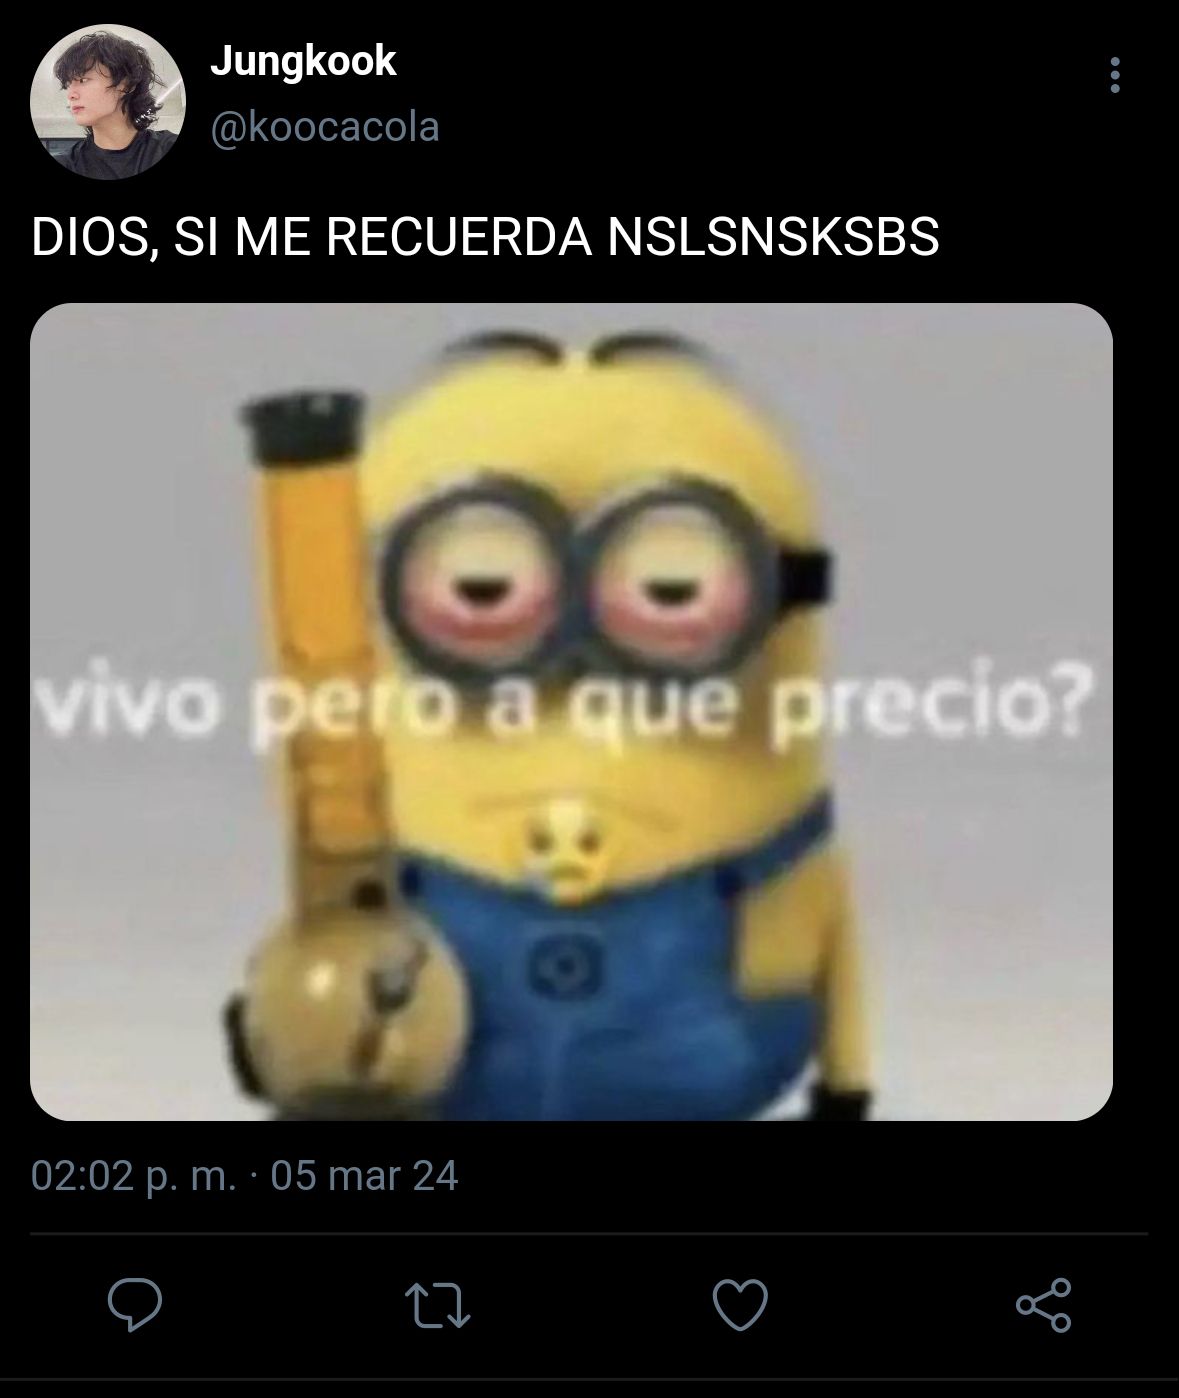Click the 05 mar 24 date
The height and width of the screenshot is (1398, 1179).
pyautogui.click(x=364, y=1175)
